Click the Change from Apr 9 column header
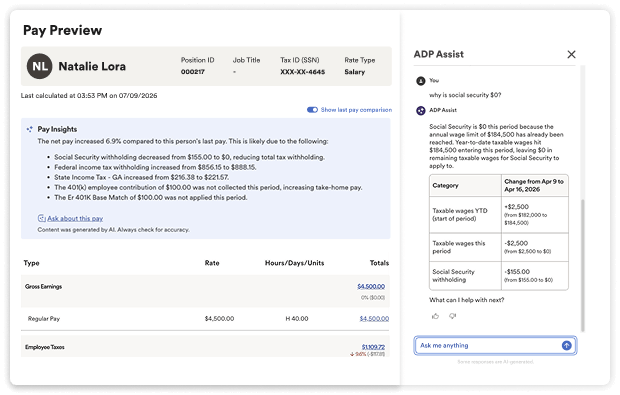 [x=535, y=185]
